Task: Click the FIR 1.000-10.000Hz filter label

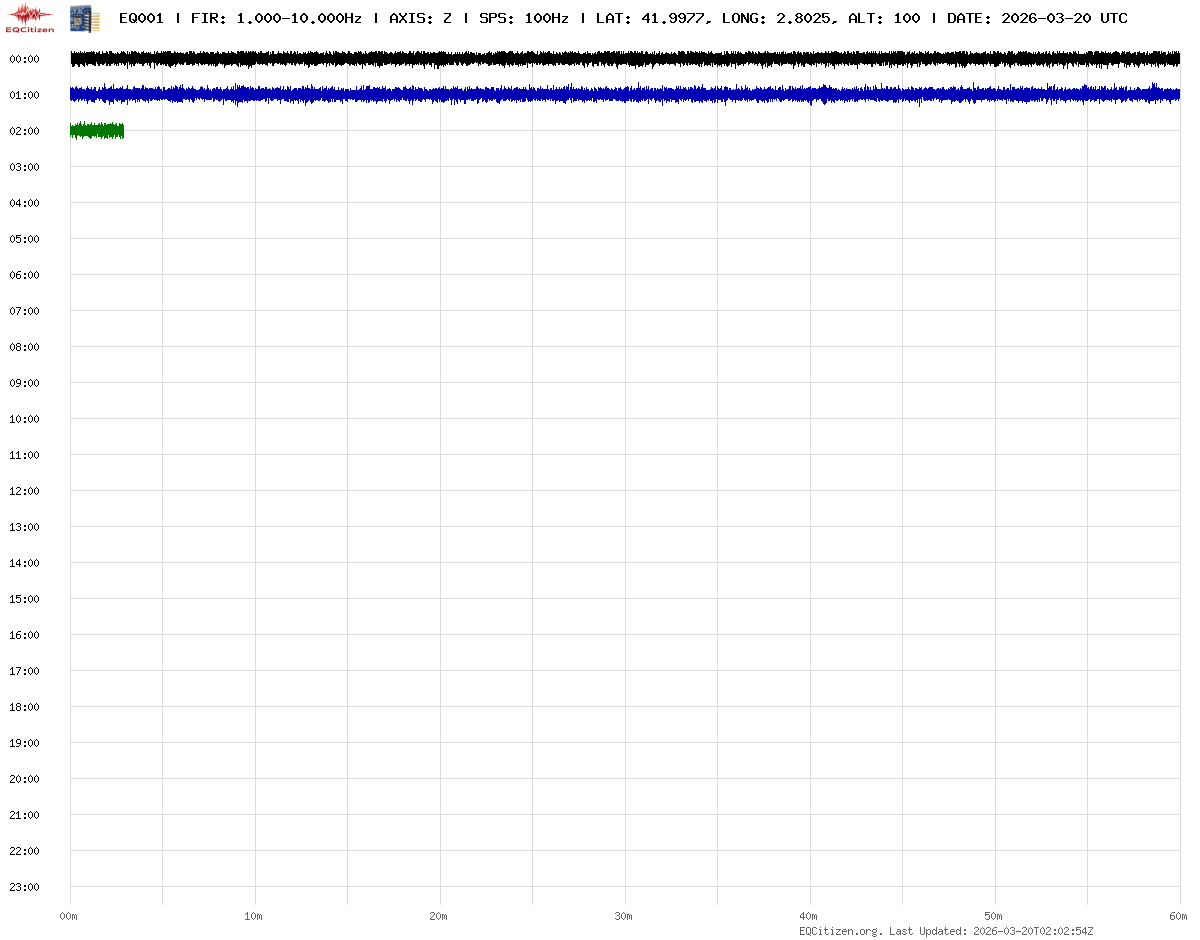Action: (276, 18)
